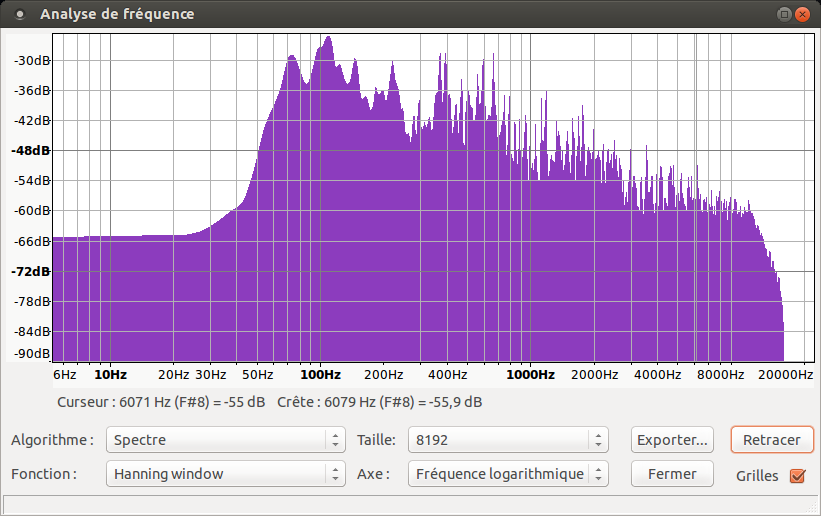821x516 pixels.
Task: Click the spectrum peak near 100Hz
Action: point(328,38)
